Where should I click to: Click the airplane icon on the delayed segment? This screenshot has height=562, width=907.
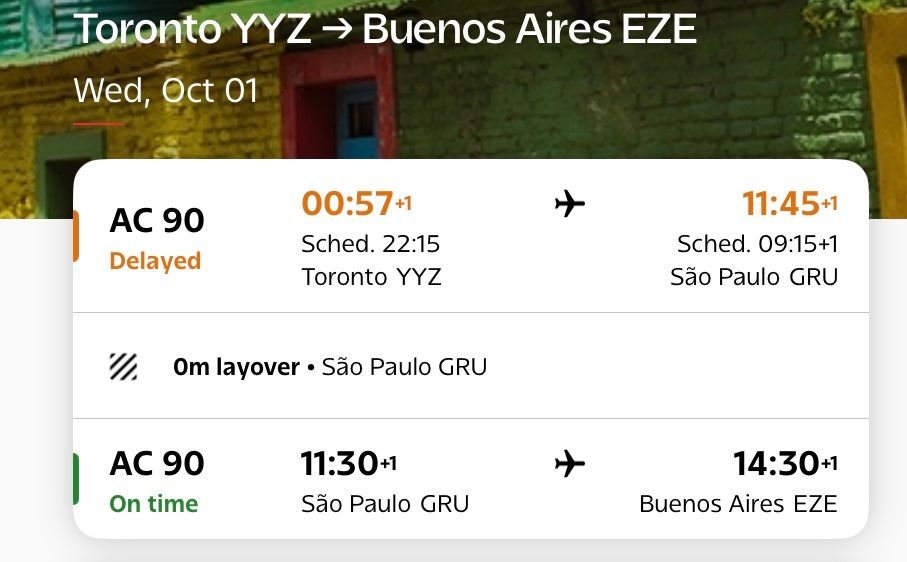(569, 205)
